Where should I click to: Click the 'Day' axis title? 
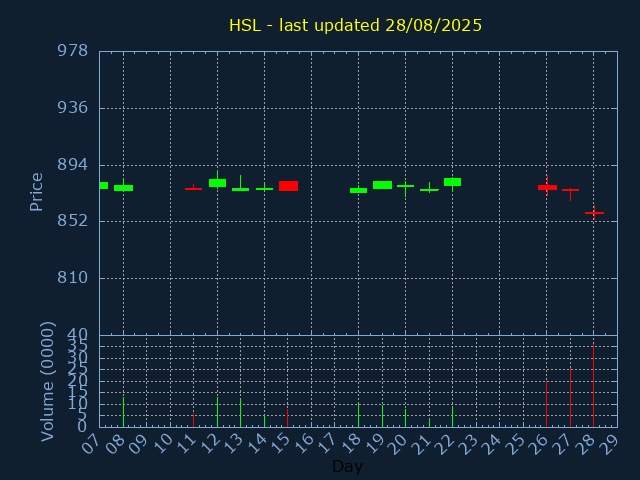pyautogui.click(x=347, y=466)
